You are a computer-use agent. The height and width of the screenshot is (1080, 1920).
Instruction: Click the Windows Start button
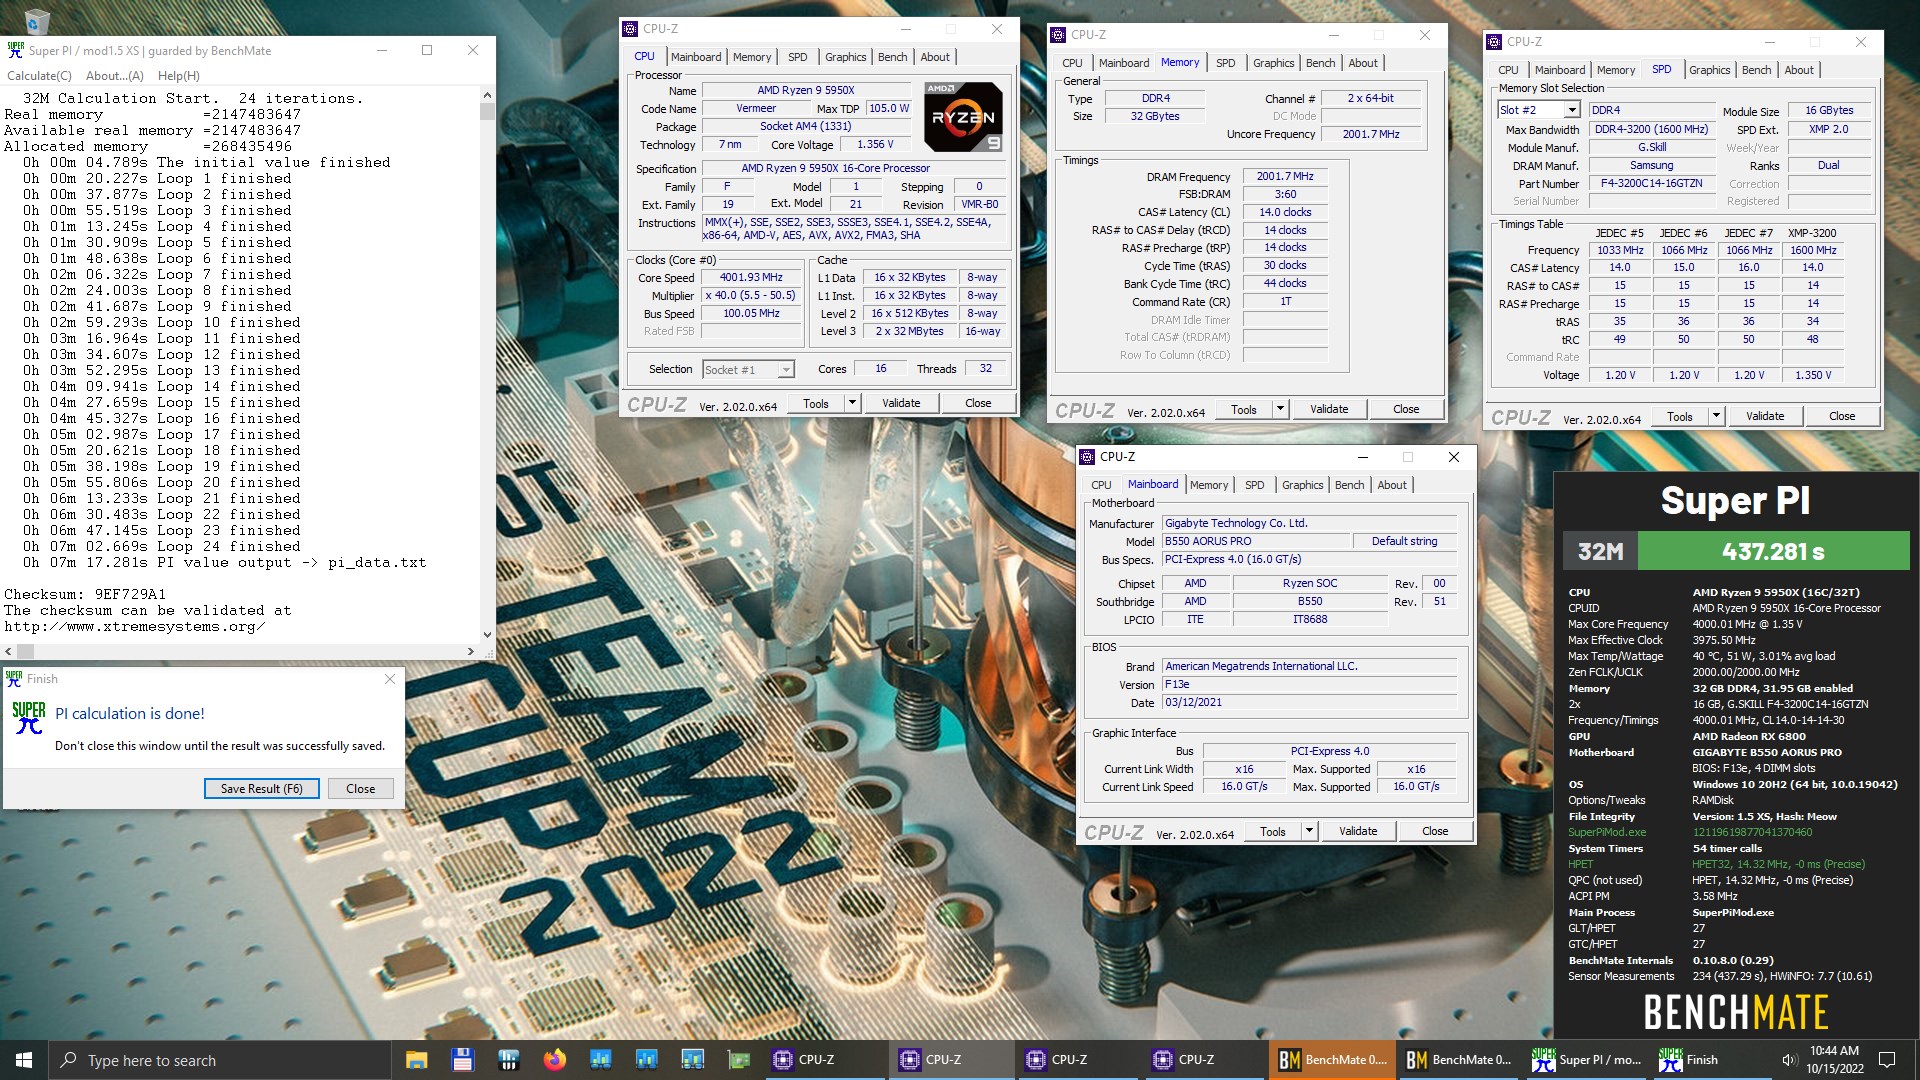click(24, 1060)
